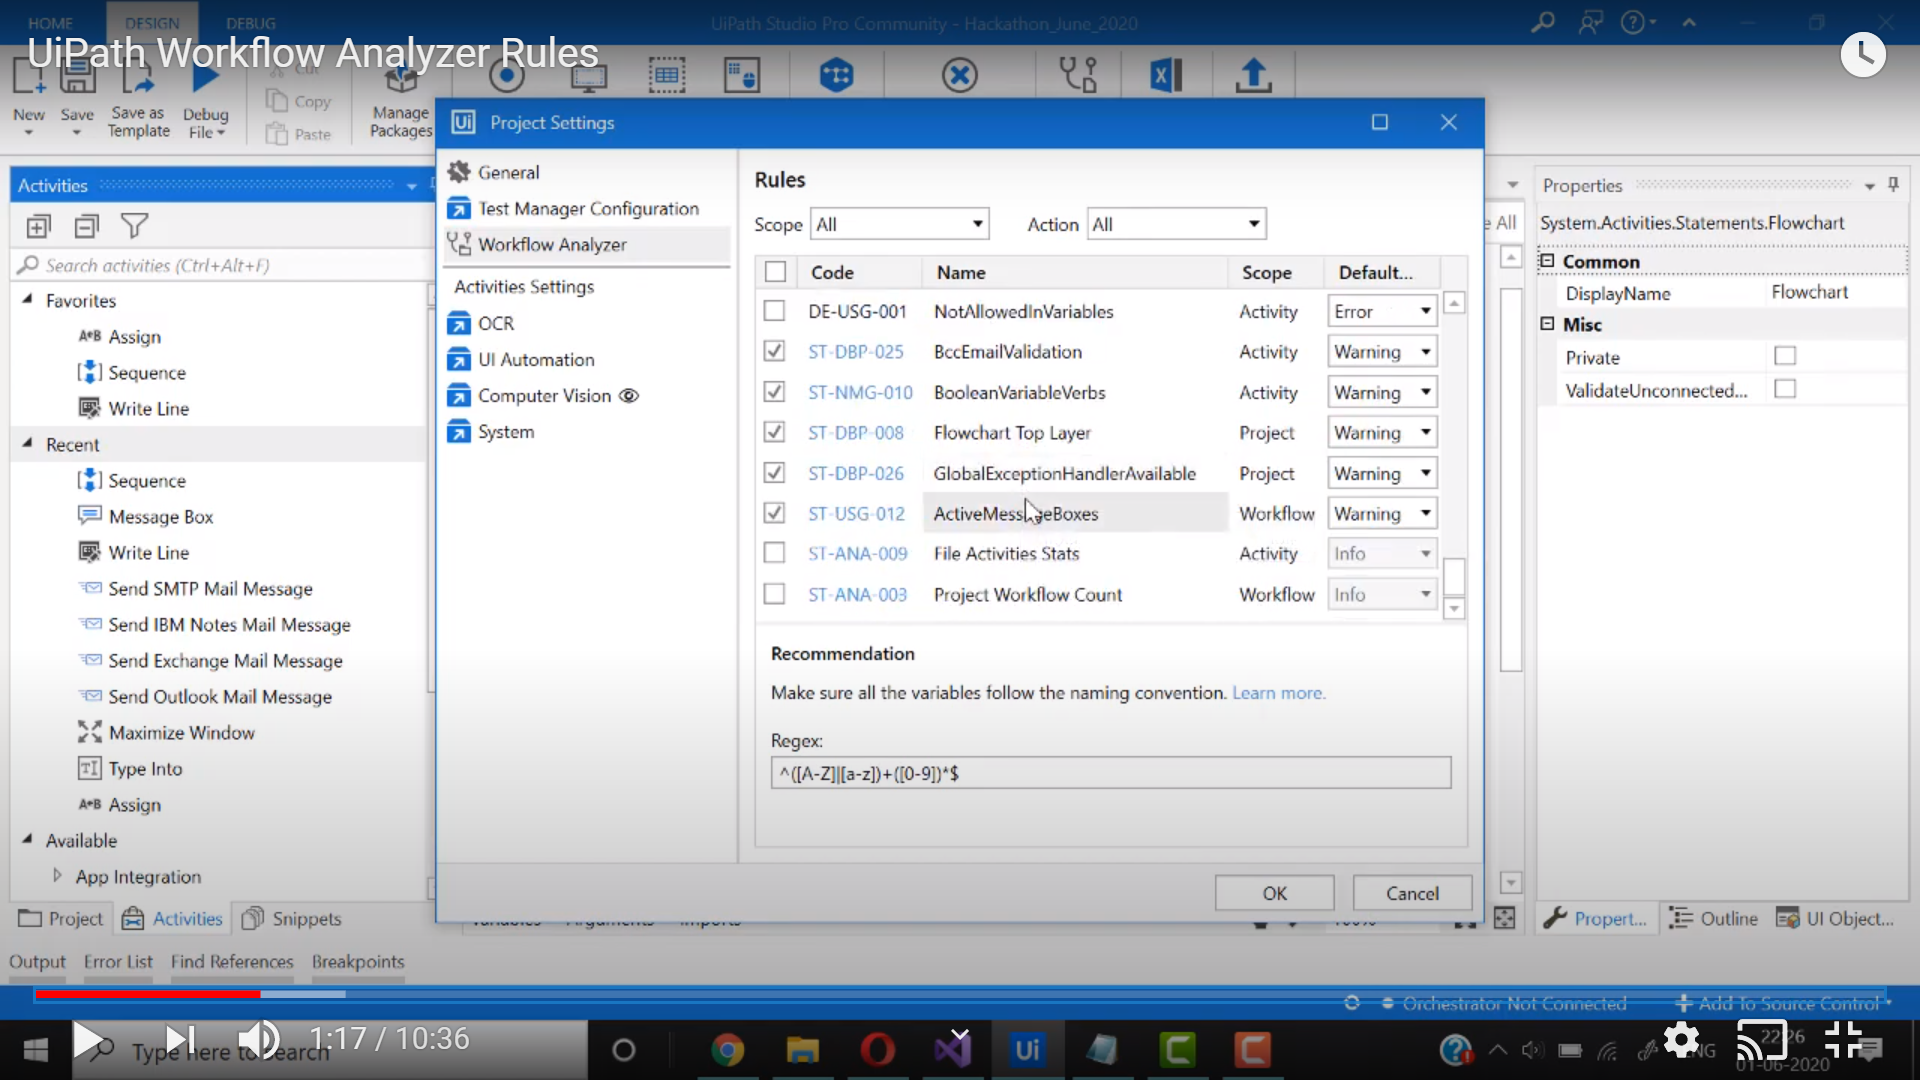Viewport: 1920px width, 1080px height.
Task: Enable the DE-USG-001 NotAllowedInVariables rule
Action: click(774, 311)
